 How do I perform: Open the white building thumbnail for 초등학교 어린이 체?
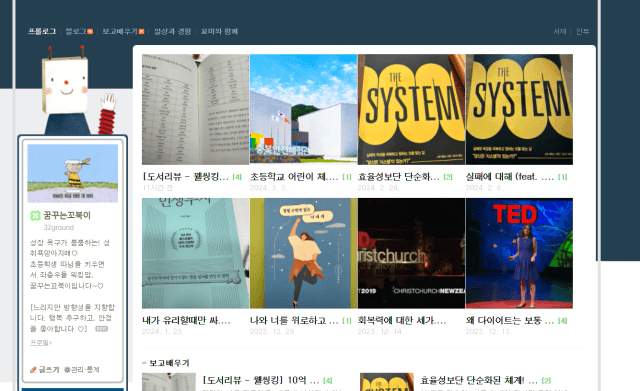tap(303, 109)
